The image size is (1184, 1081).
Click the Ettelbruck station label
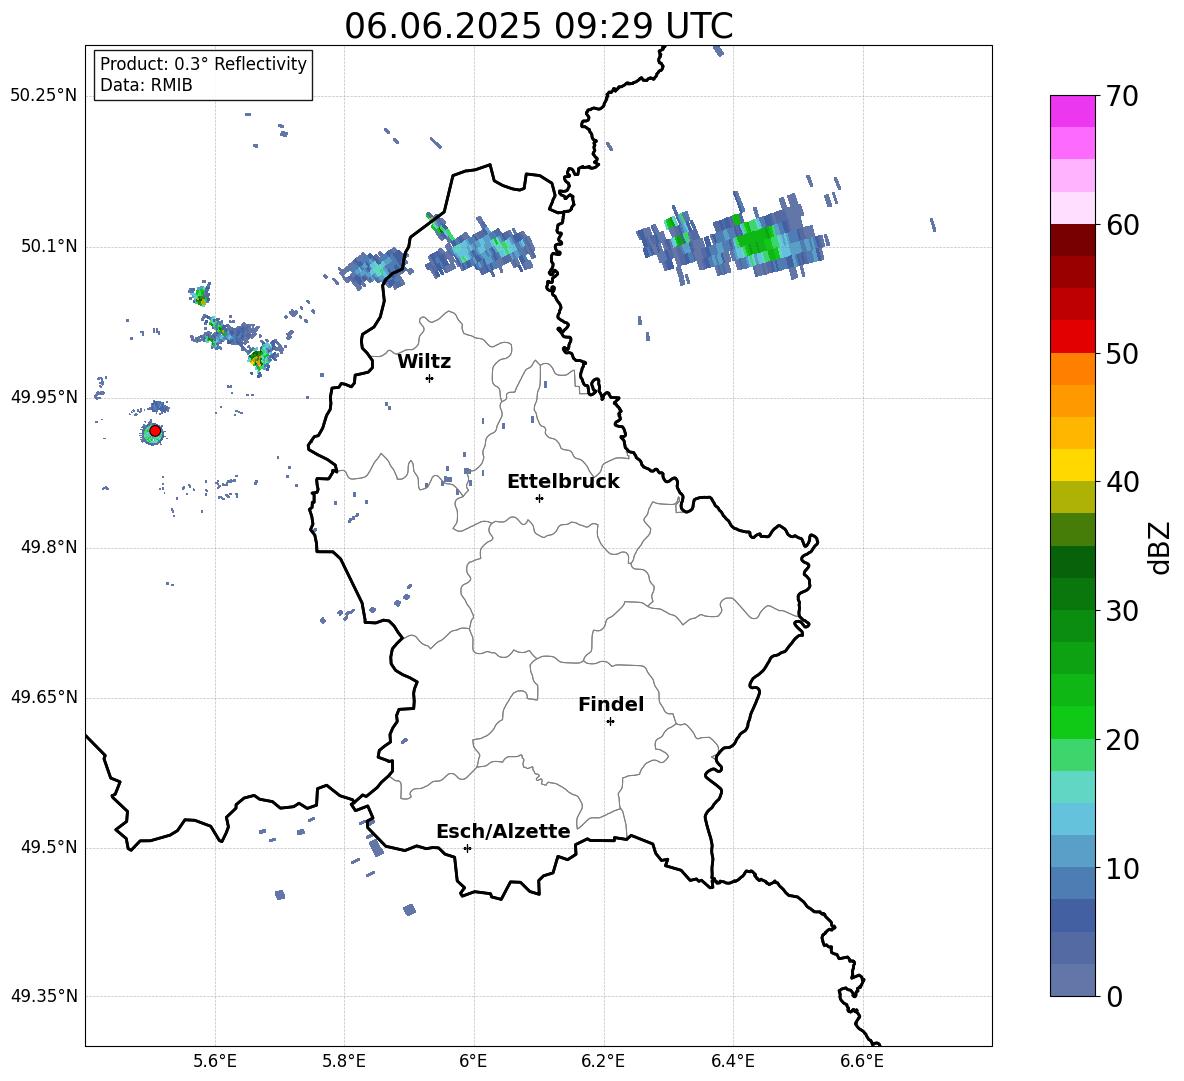click(563, 481)
